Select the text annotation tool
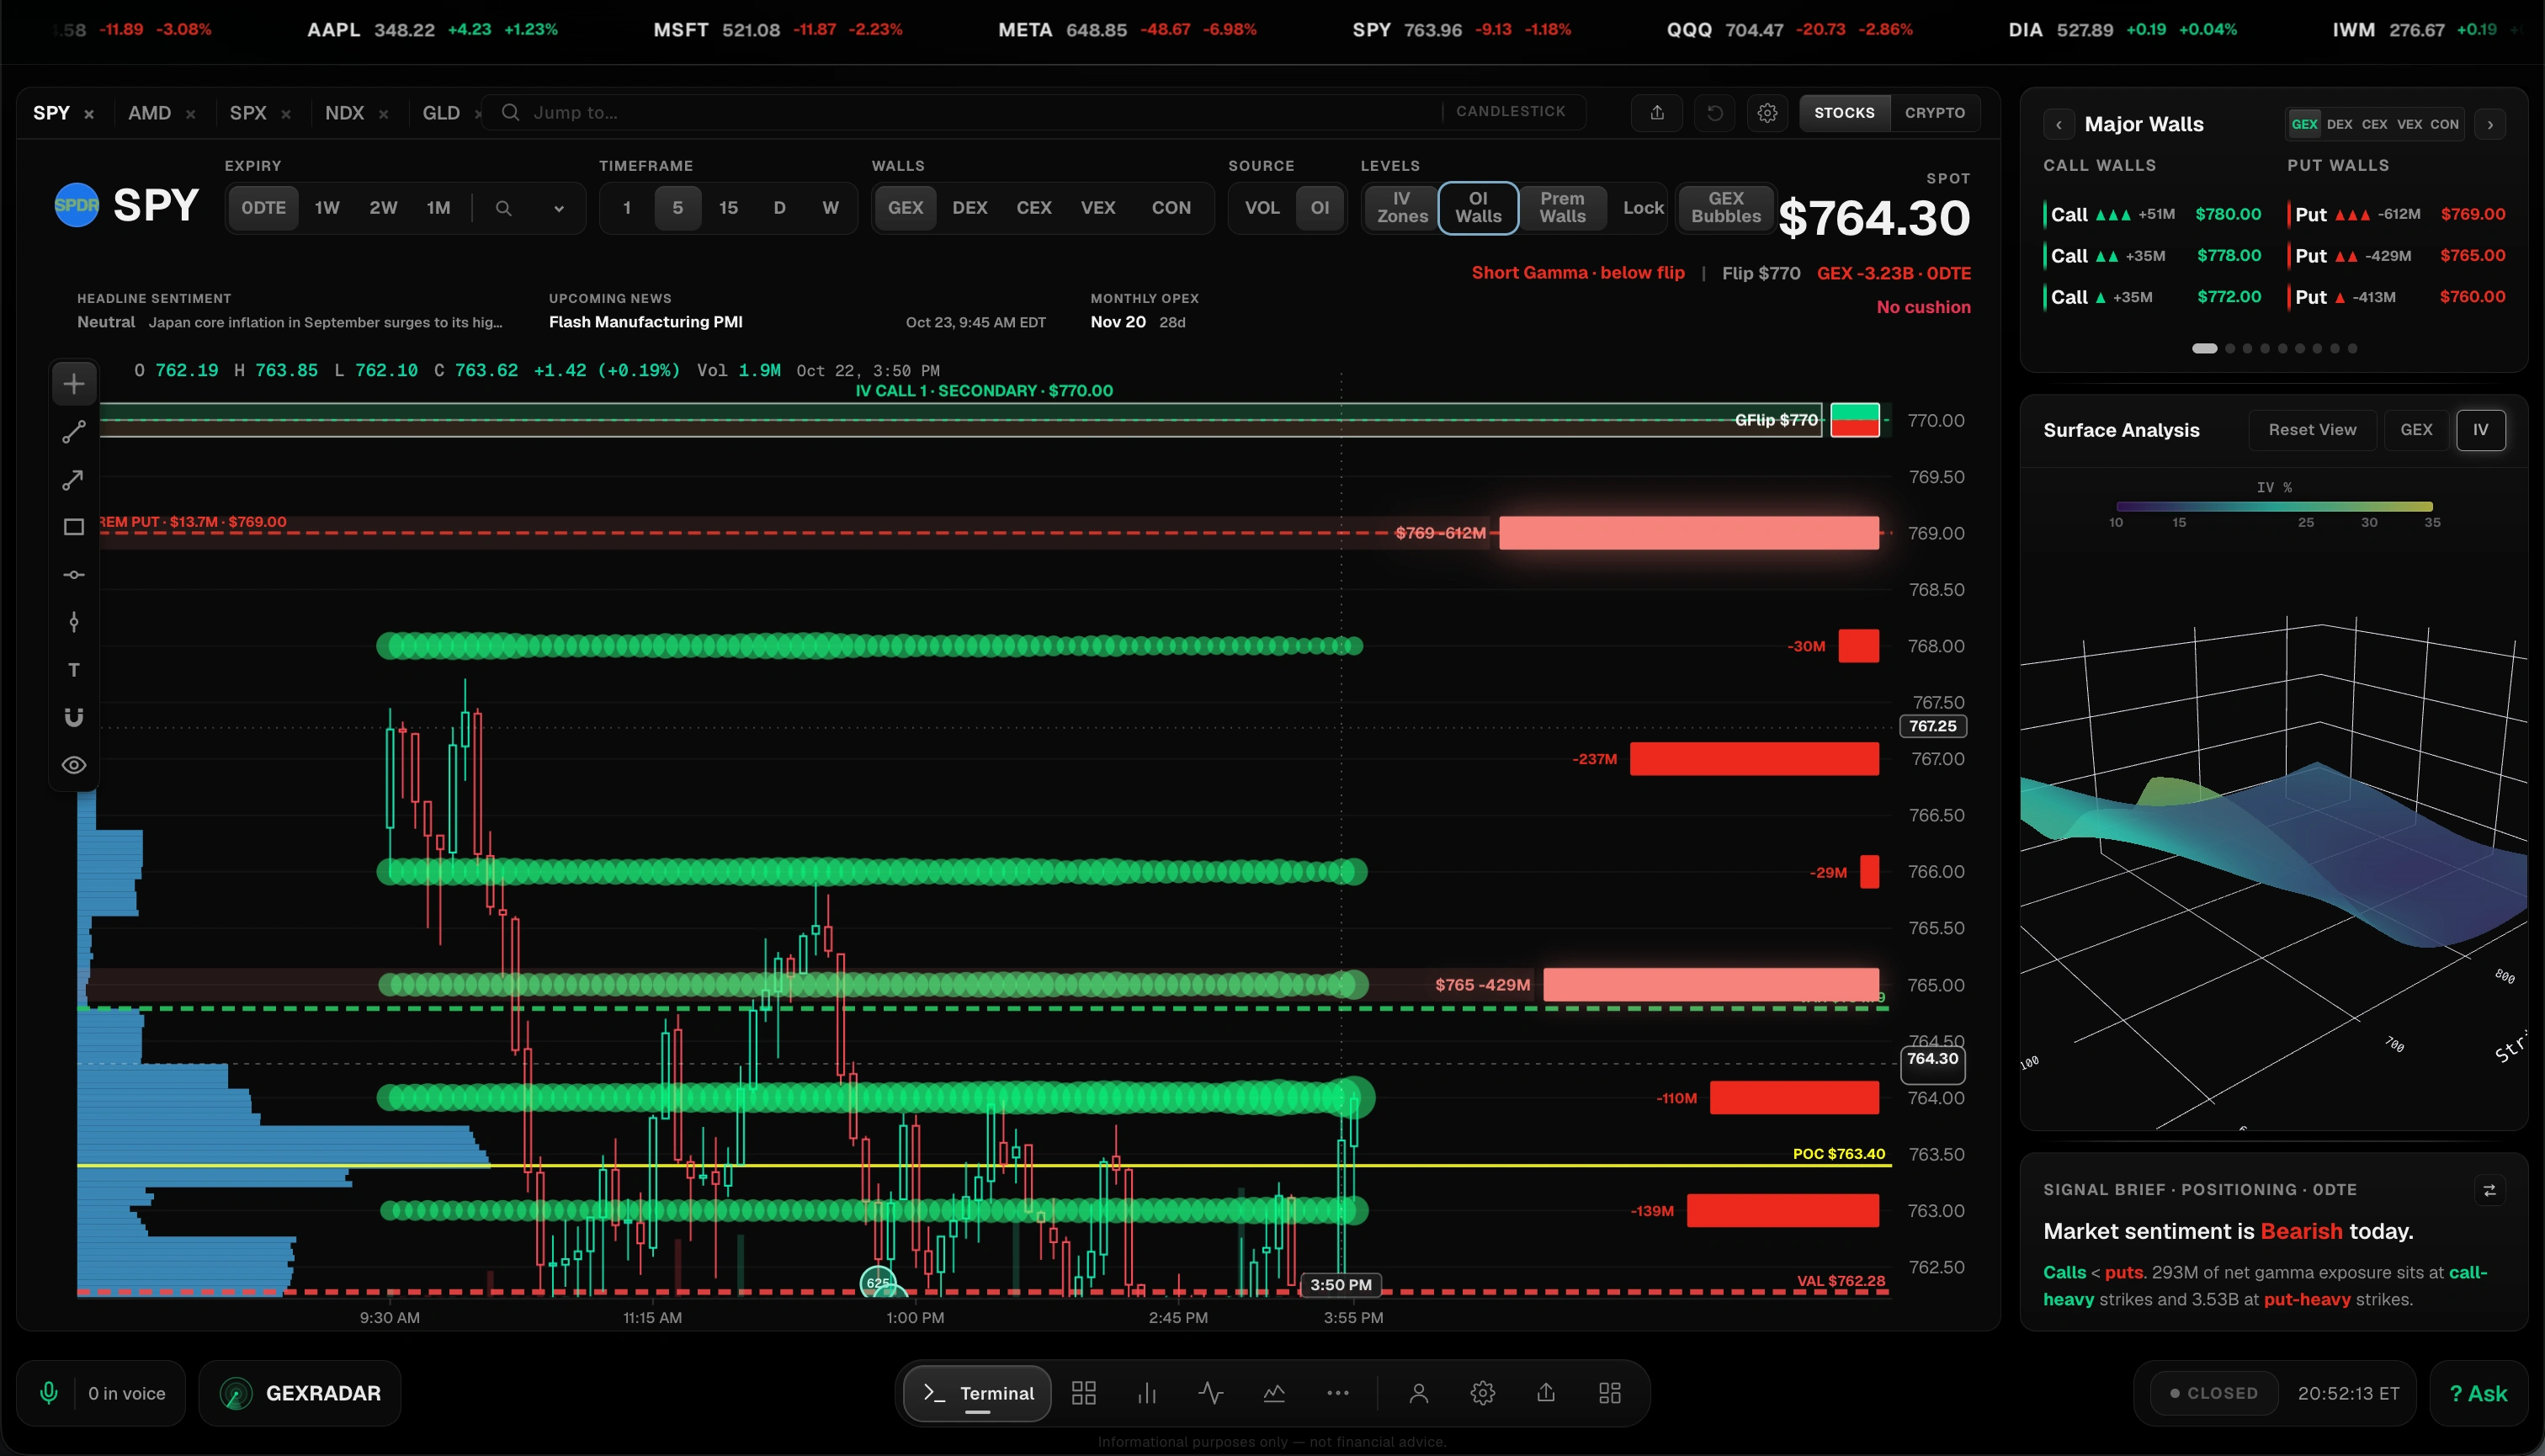 [x=74, y=670]
